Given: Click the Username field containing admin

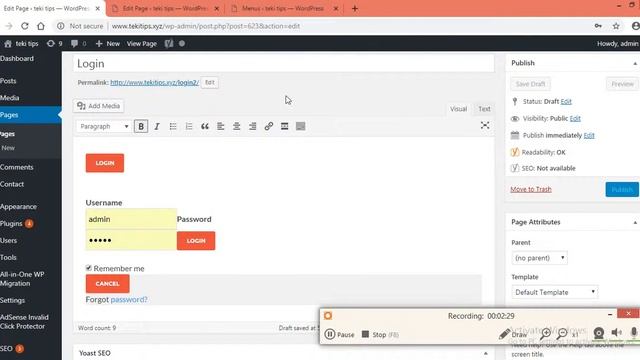Looking at the screenshot, I should coord(131,219).
